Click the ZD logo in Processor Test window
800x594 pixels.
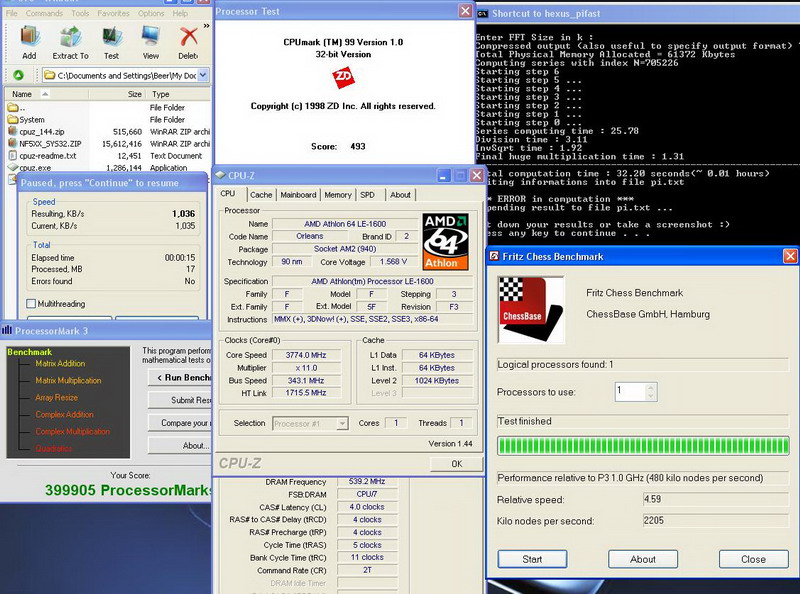[x=343, y=78]
